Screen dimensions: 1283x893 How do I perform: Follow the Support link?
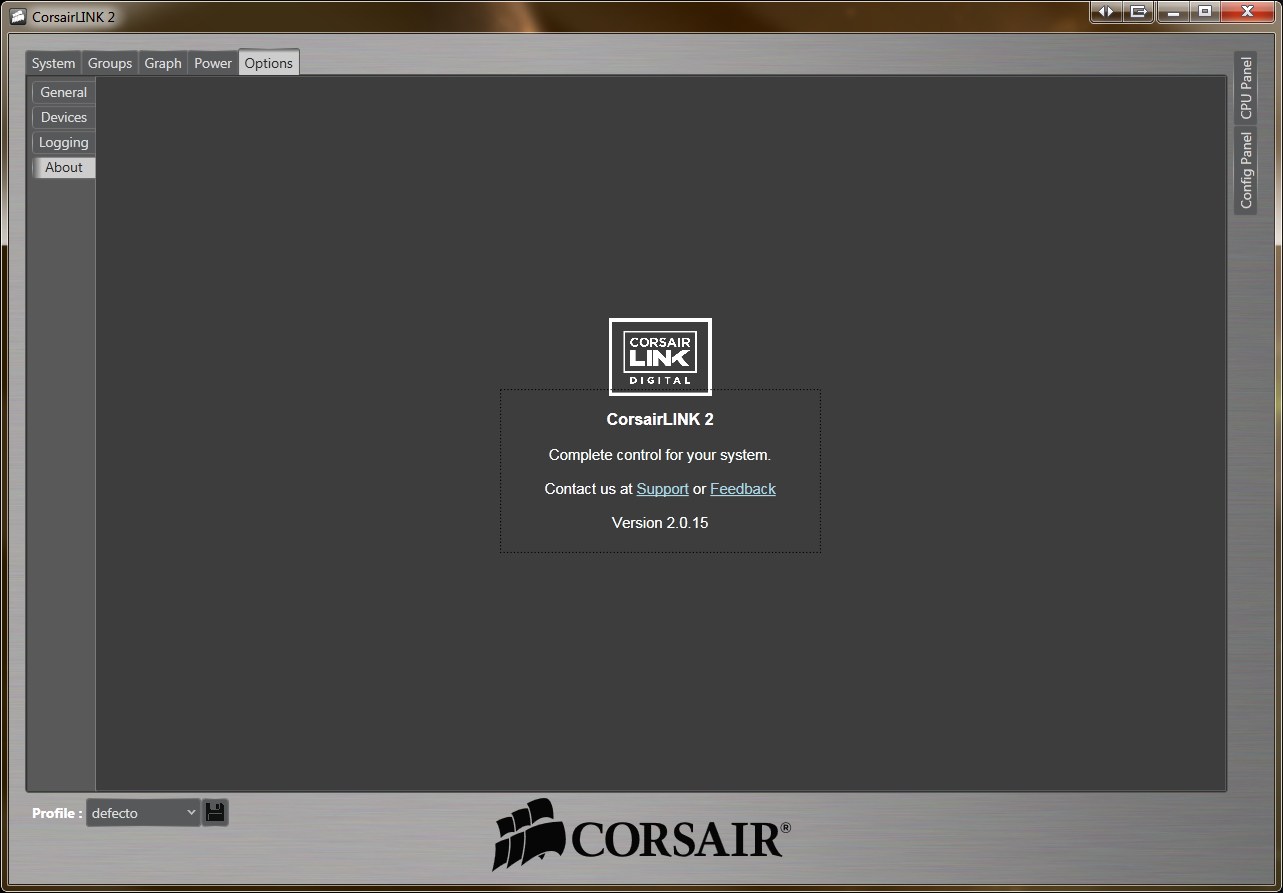point(662,489)
